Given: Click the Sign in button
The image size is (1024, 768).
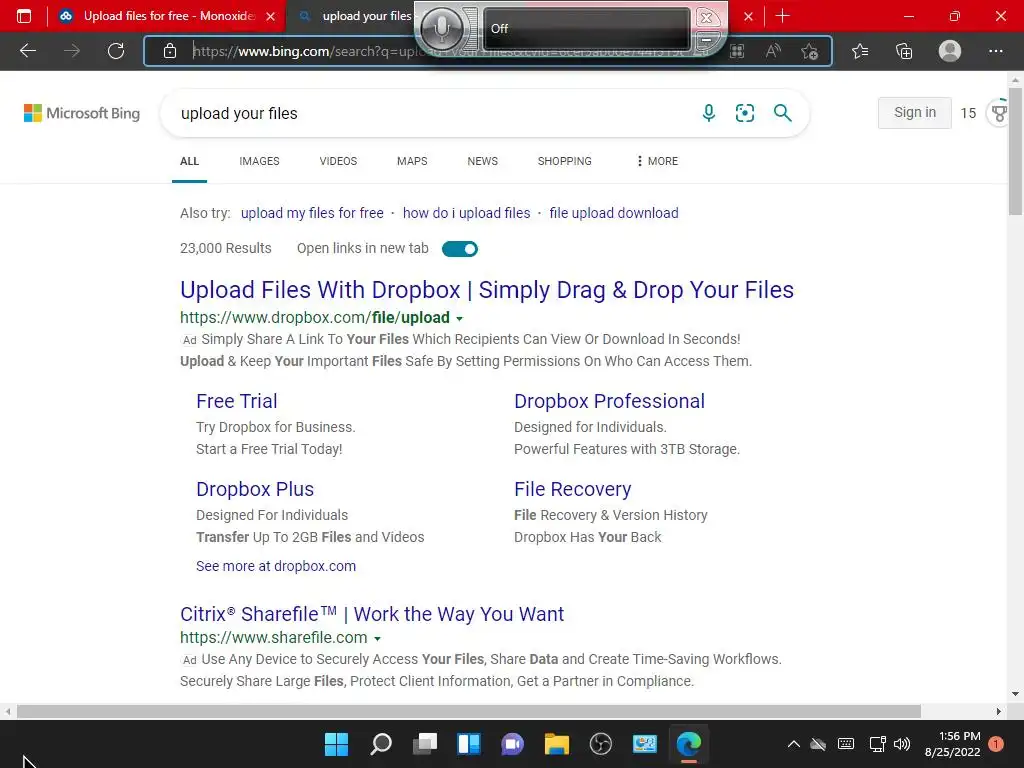Looking at the screenshot, I should coord(914,112).
